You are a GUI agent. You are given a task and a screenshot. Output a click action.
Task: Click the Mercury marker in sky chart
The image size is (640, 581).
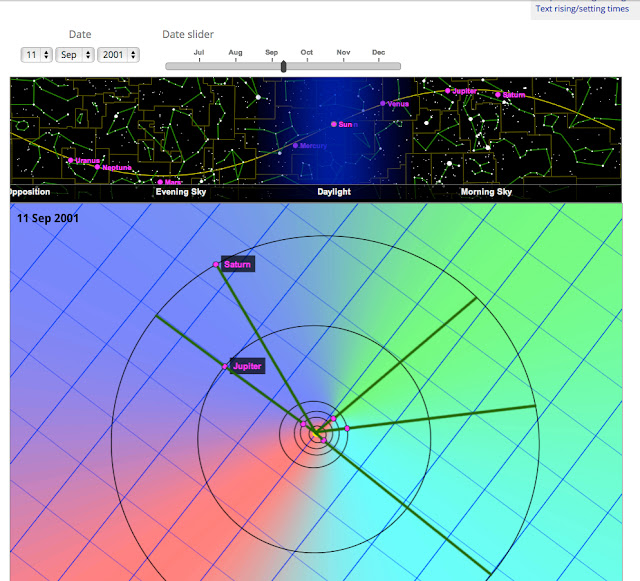pos(296,146)
